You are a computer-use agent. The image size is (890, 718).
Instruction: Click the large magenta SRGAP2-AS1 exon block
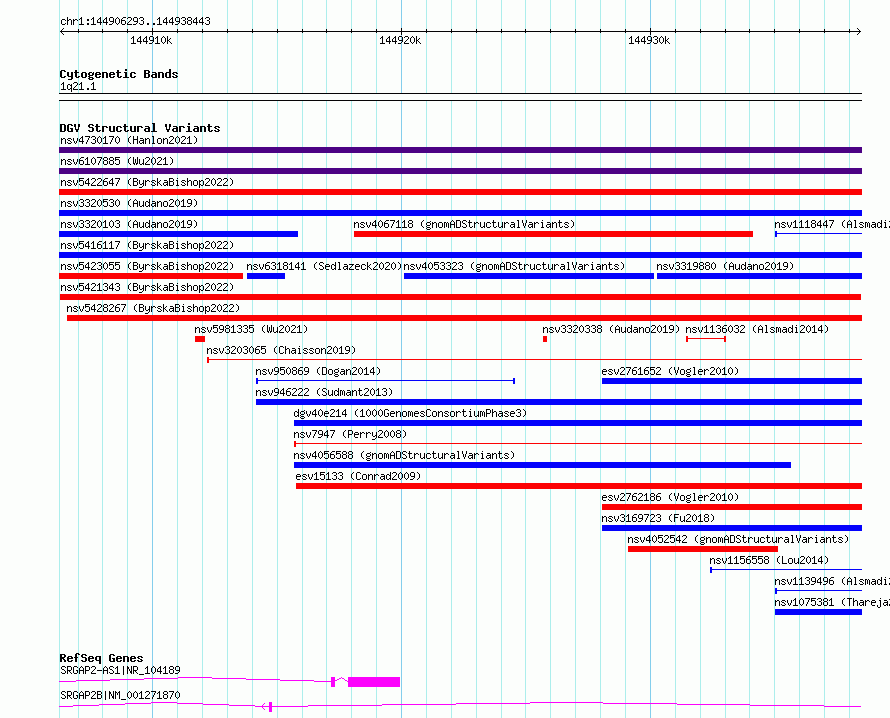pos(374,682)
